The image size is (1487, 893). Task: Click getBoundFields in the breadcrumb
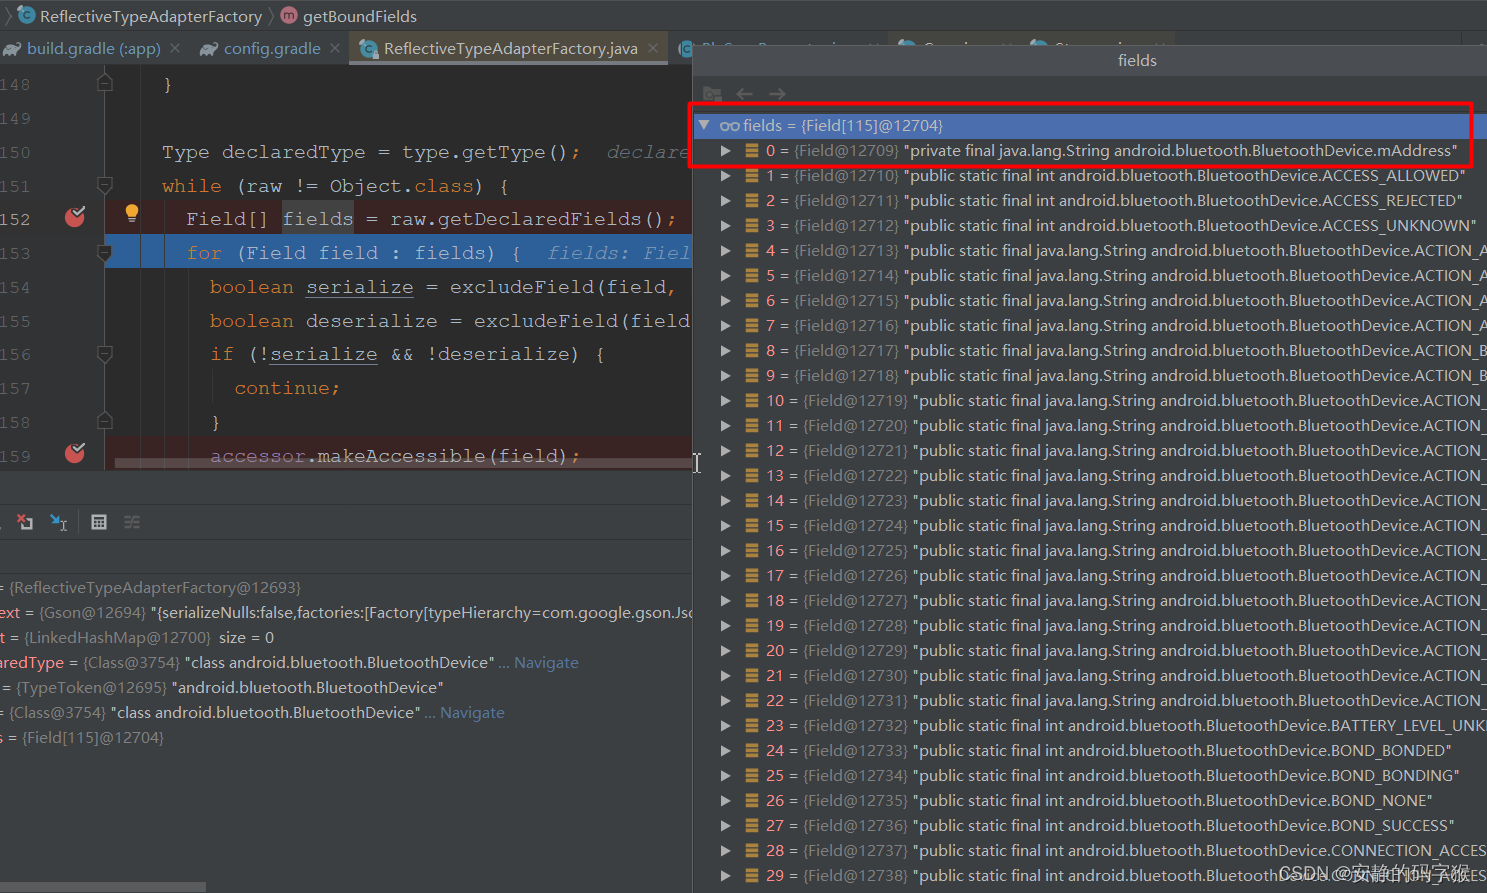360,16
